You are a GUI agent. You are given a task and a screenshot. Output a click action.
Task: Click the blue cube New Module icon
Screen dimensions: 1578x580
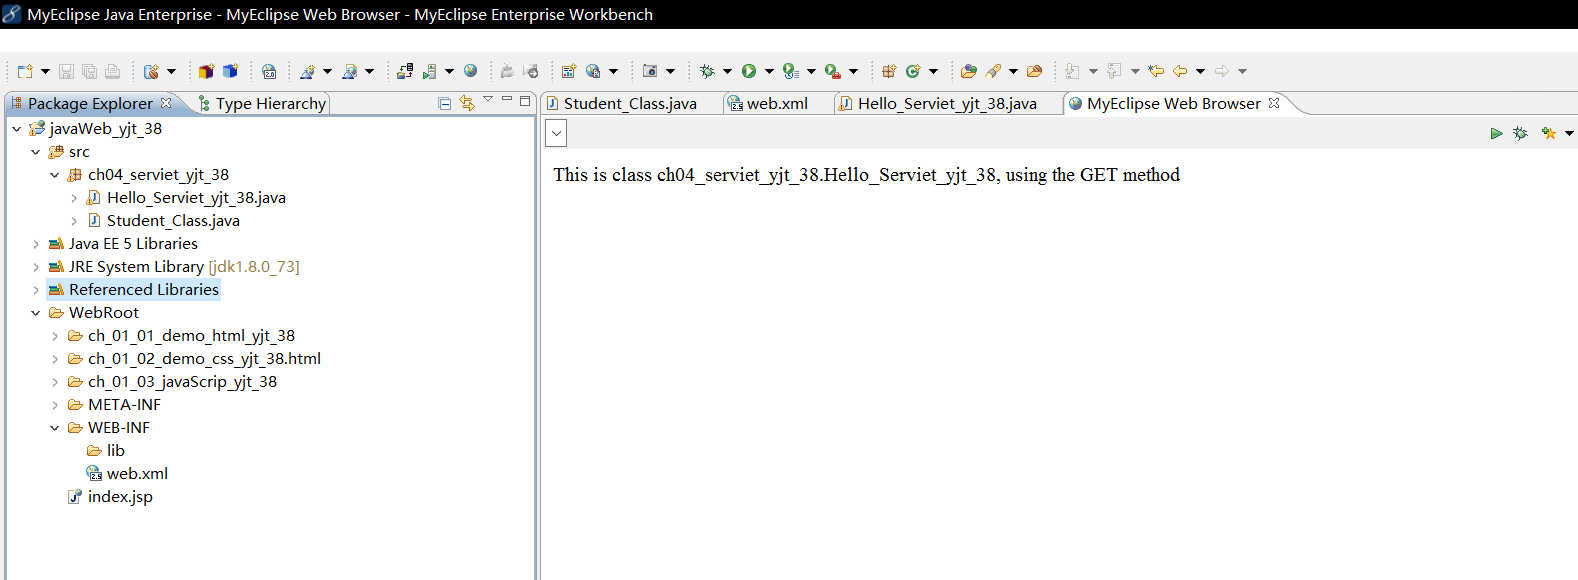click(230, 71)
